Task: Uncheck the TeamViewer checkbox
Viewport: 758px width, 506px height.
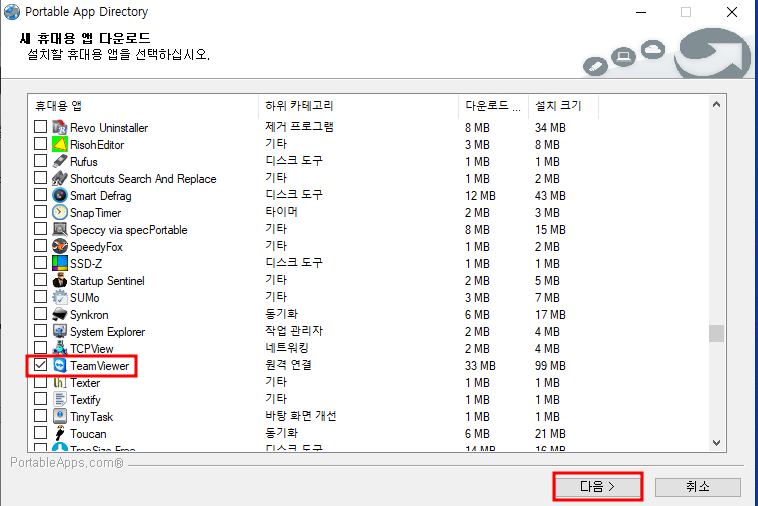Action: (41, 365)
